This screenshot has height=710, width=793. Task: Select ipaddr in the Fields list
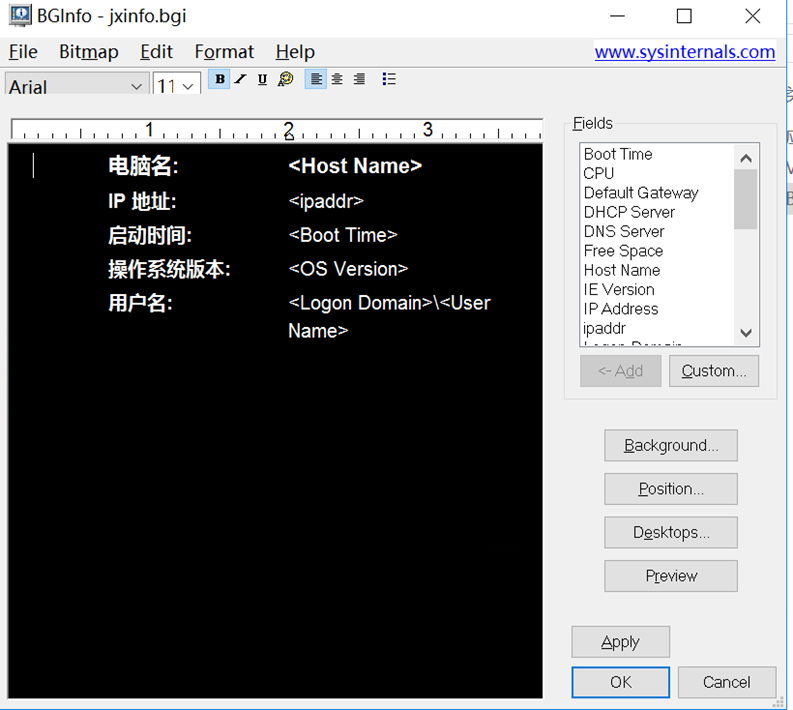(x=604, y=328)
